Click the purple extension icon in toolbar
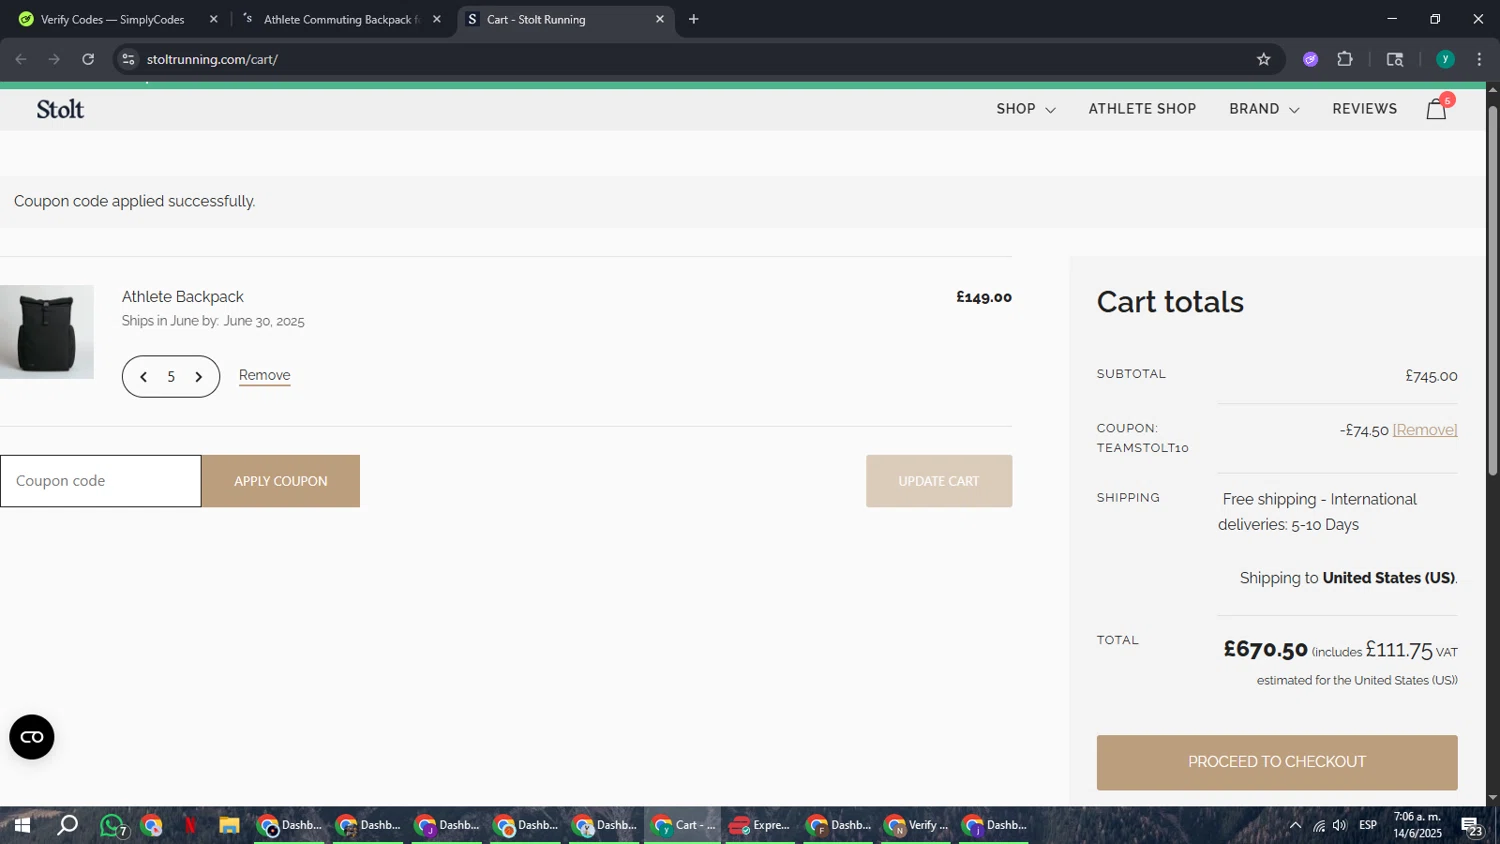Screen dimensions: 1500x844 coord(1310,59)
